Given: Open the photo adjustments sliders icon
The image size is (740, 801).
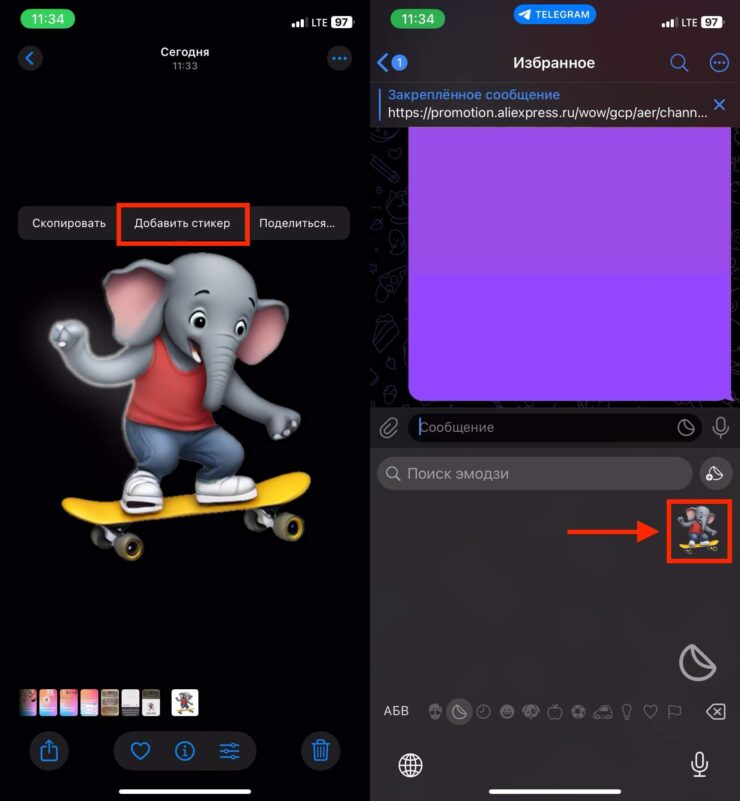Looking at the screenshot, I should 230,750.
